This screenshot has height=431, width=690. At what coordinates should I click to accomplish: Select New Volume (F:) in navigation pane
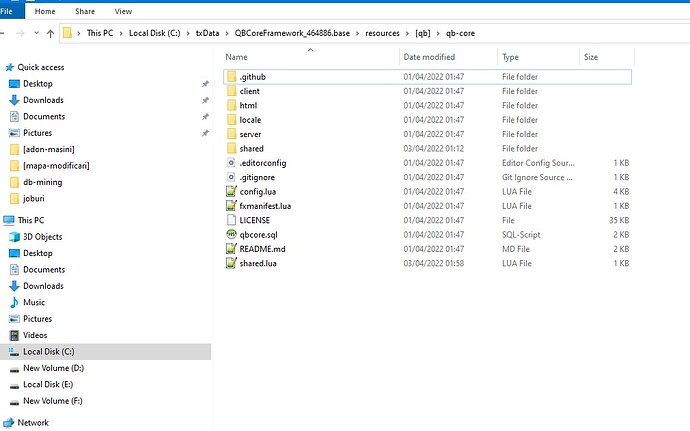pyautogui.click(x=53, y=401)
